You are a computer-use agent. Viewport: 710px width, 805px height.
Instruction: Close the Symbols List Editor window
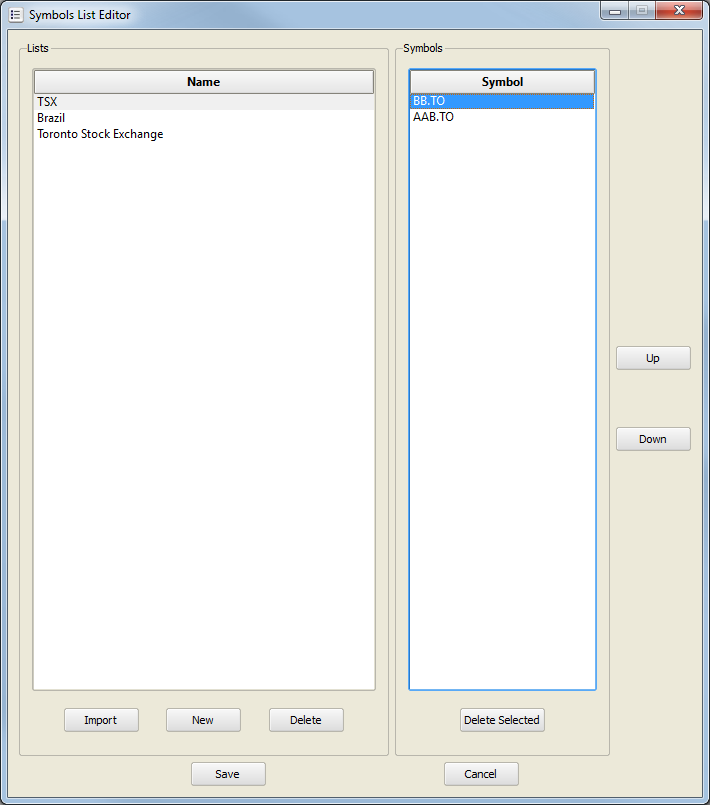(680, 11)
